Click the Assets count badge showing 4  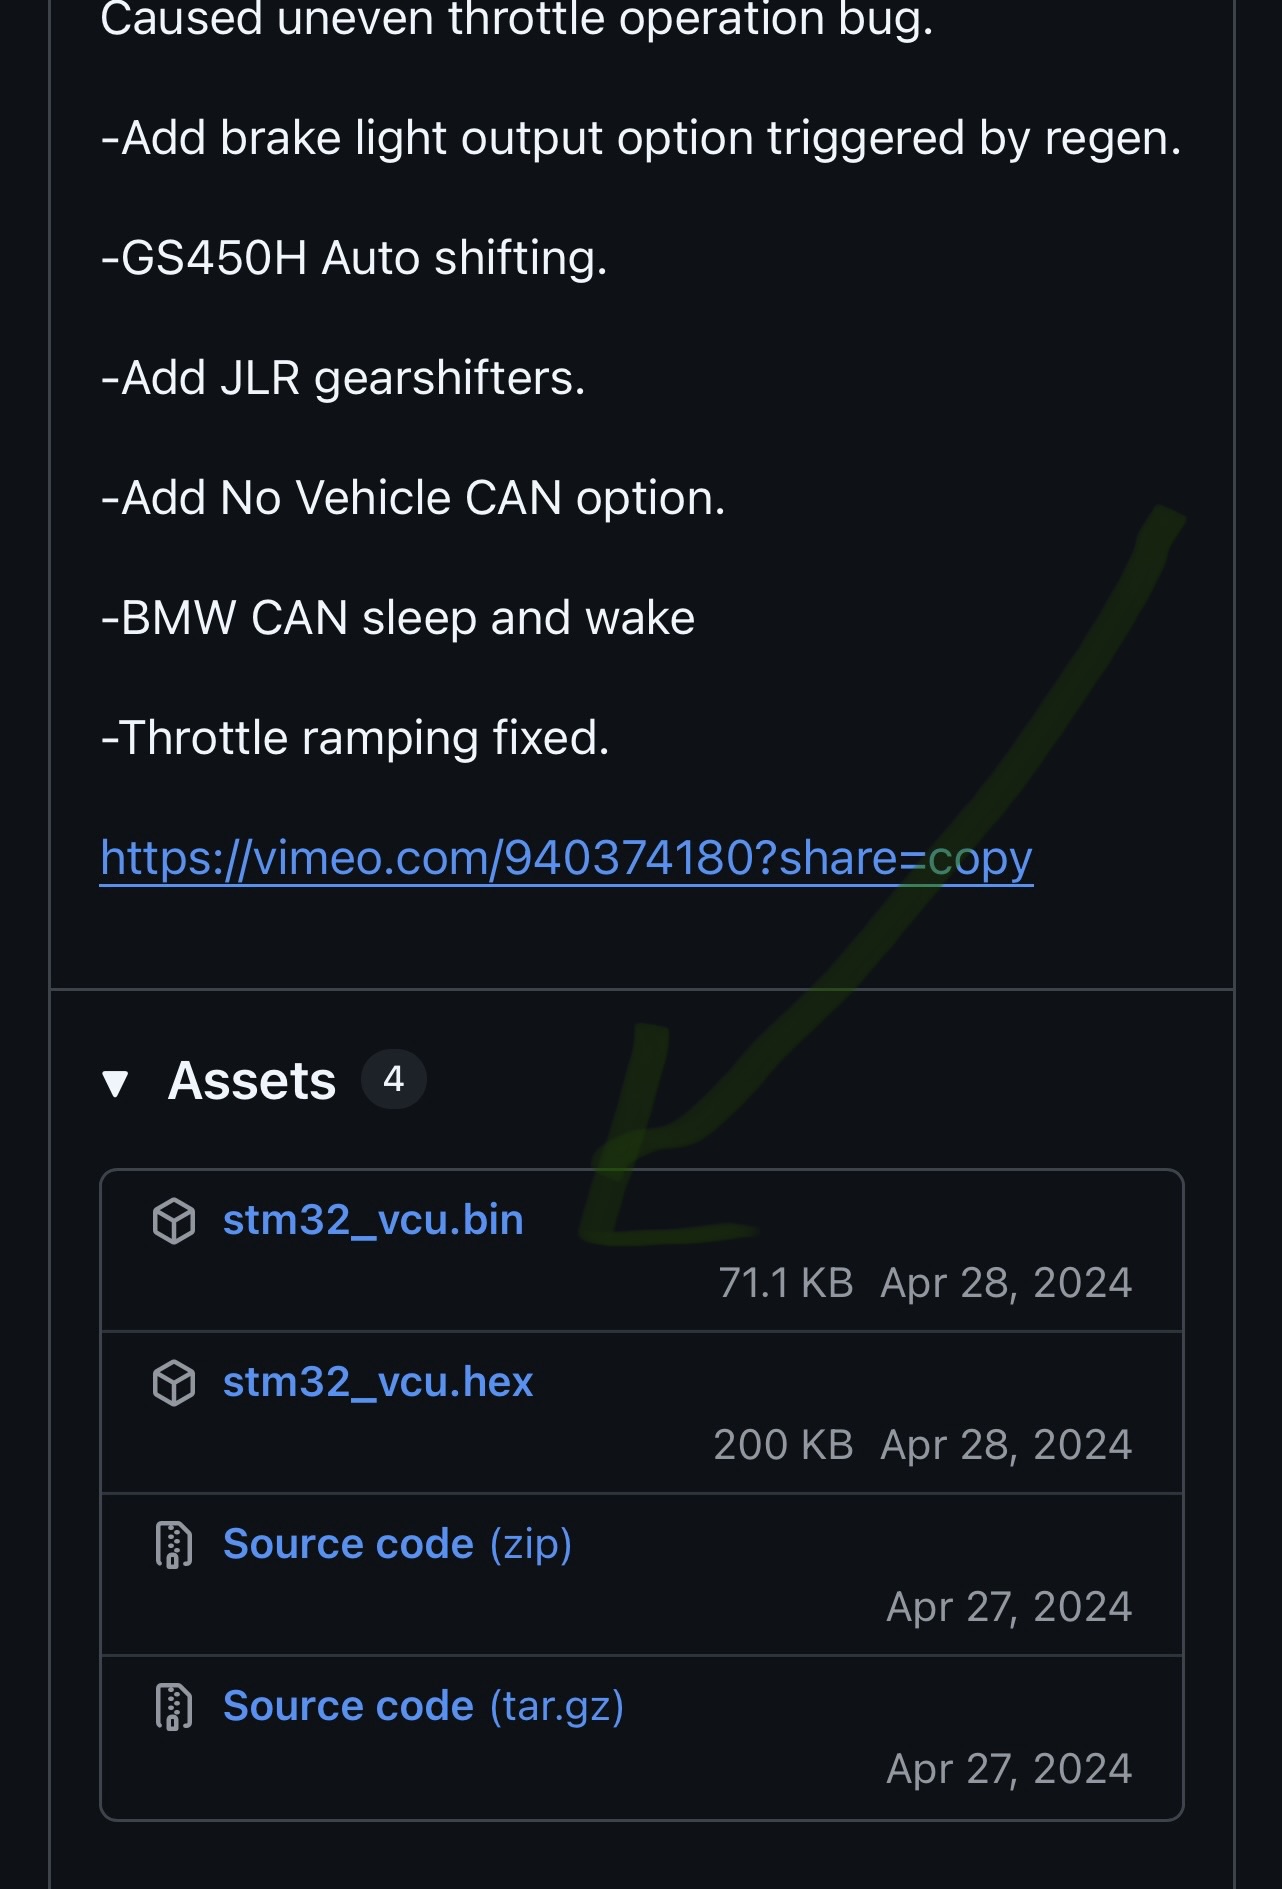point(394,1080)
